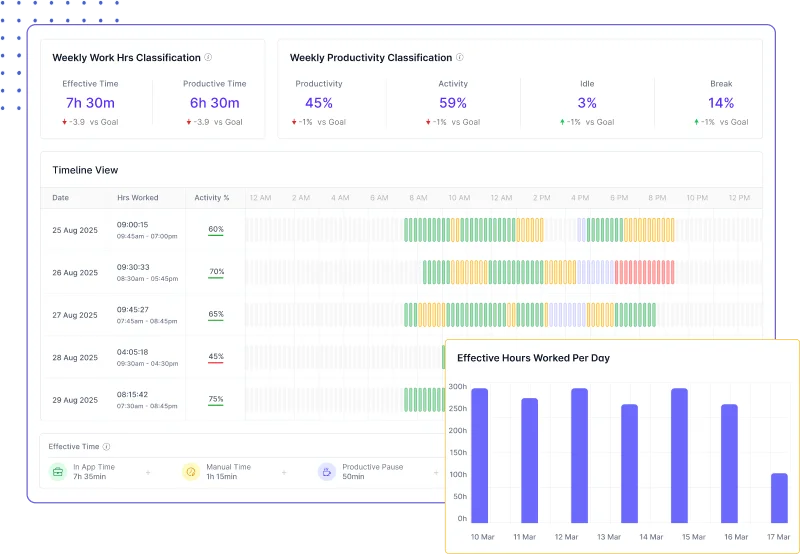This screenshot has height=554, width=800.
Task: Click the 45% activity value for 28 Aug
Action: (x=216, y=357)
